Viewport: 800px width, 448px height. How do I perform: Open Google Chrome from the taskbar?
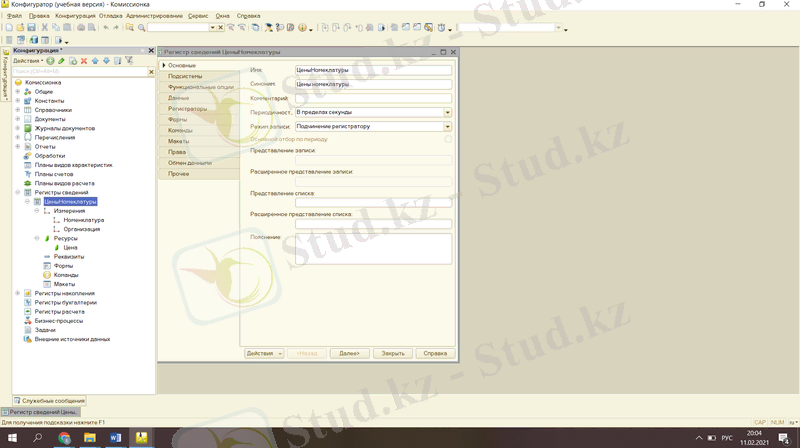64,437
